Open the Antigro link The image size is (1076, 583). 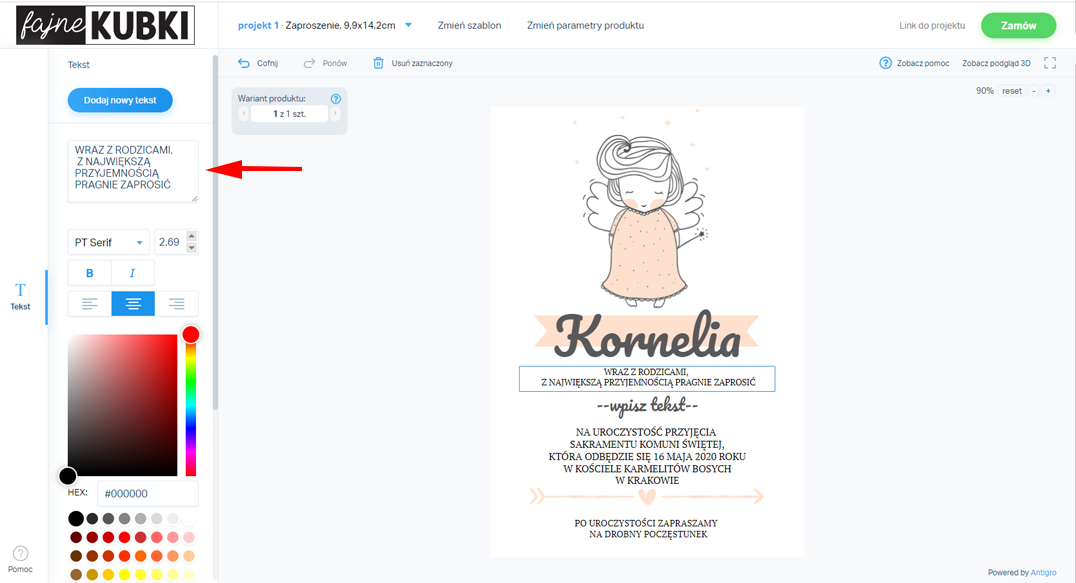point(1043,573)
